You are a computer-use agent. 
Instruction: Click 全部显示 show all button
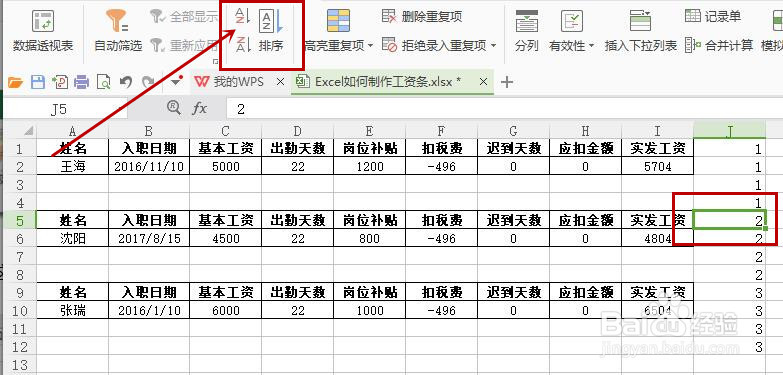184,17
